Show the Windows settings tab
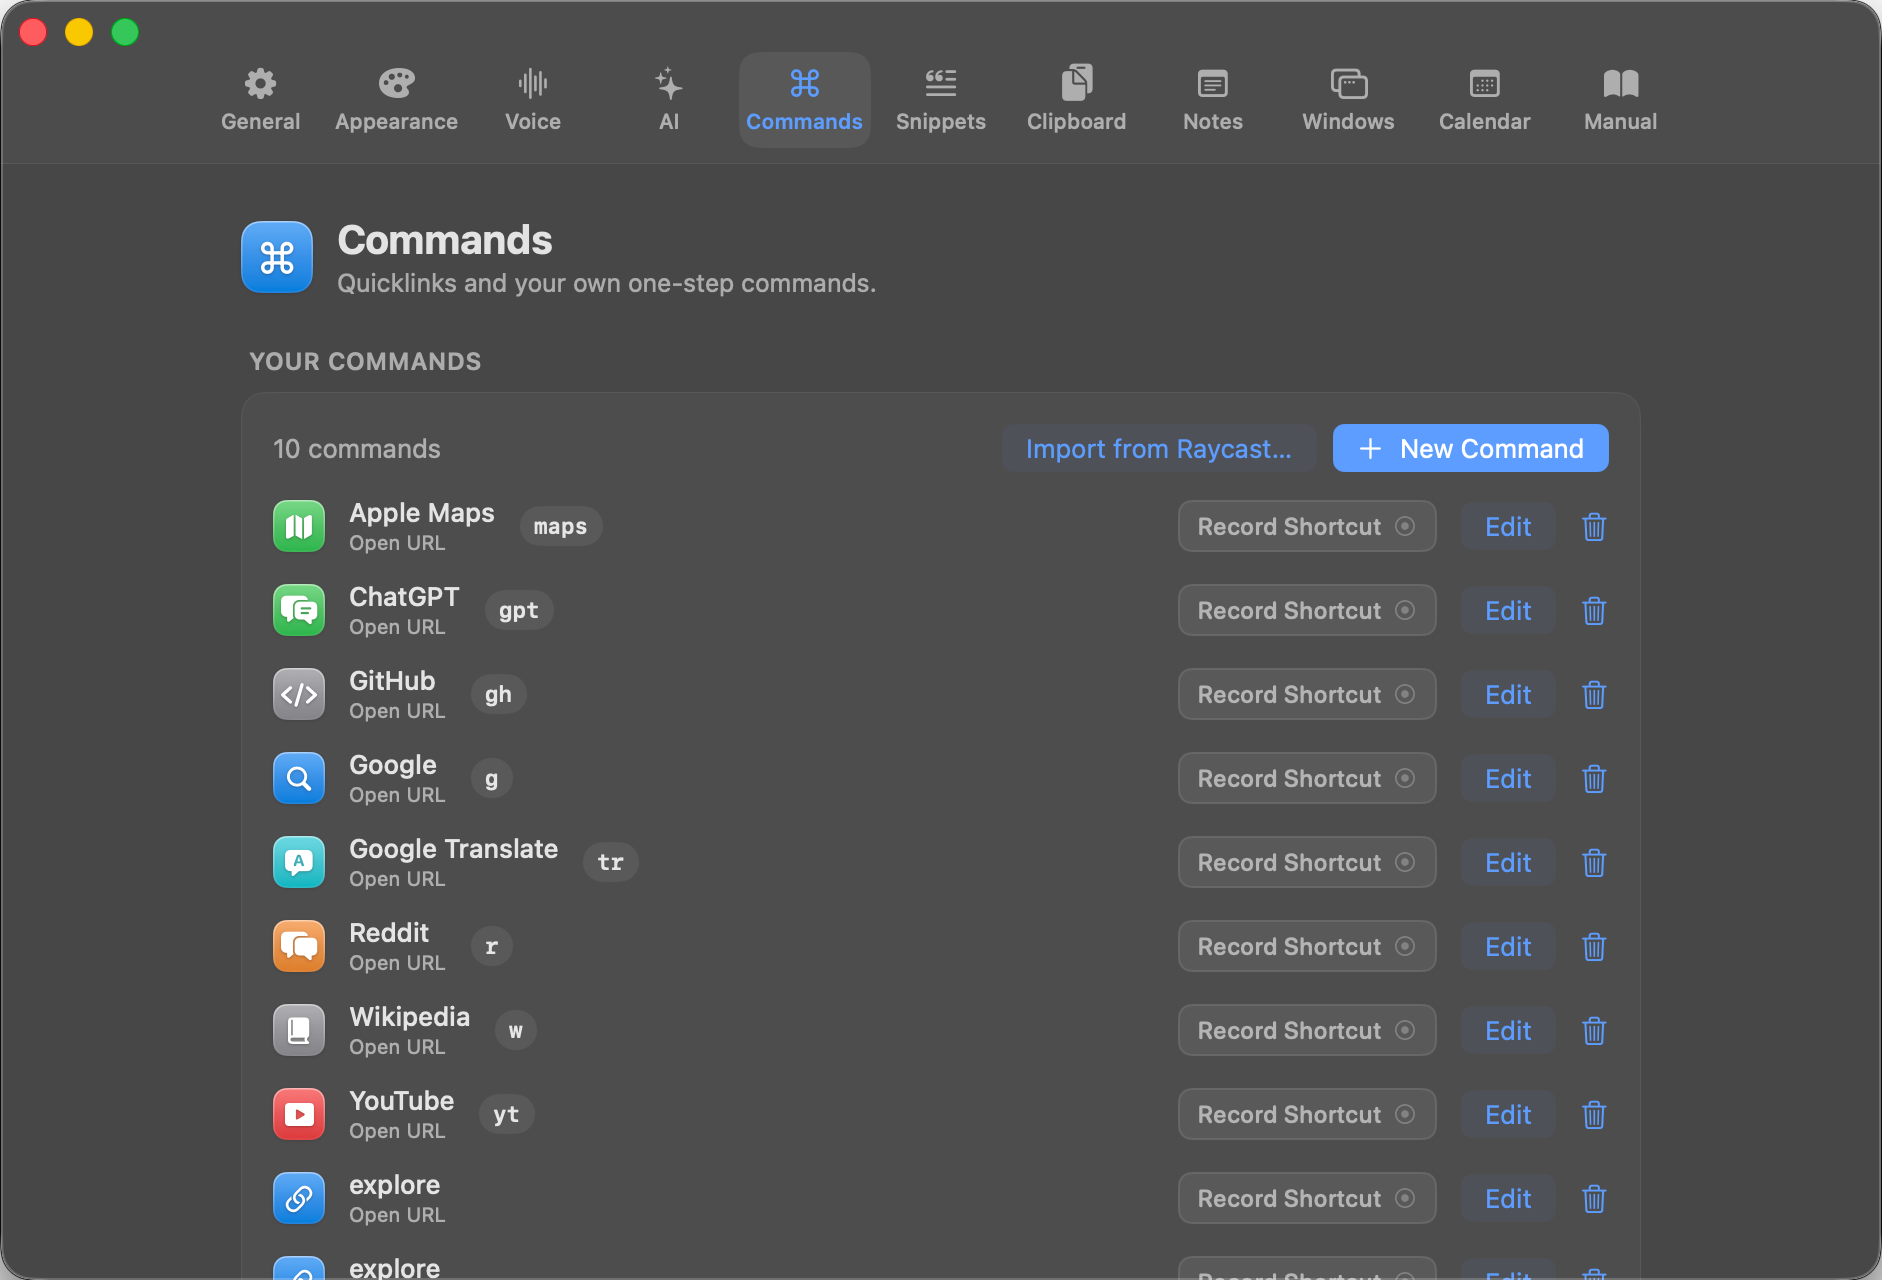Viewport: 1882px width, 1280px height. pos(1348,100)
